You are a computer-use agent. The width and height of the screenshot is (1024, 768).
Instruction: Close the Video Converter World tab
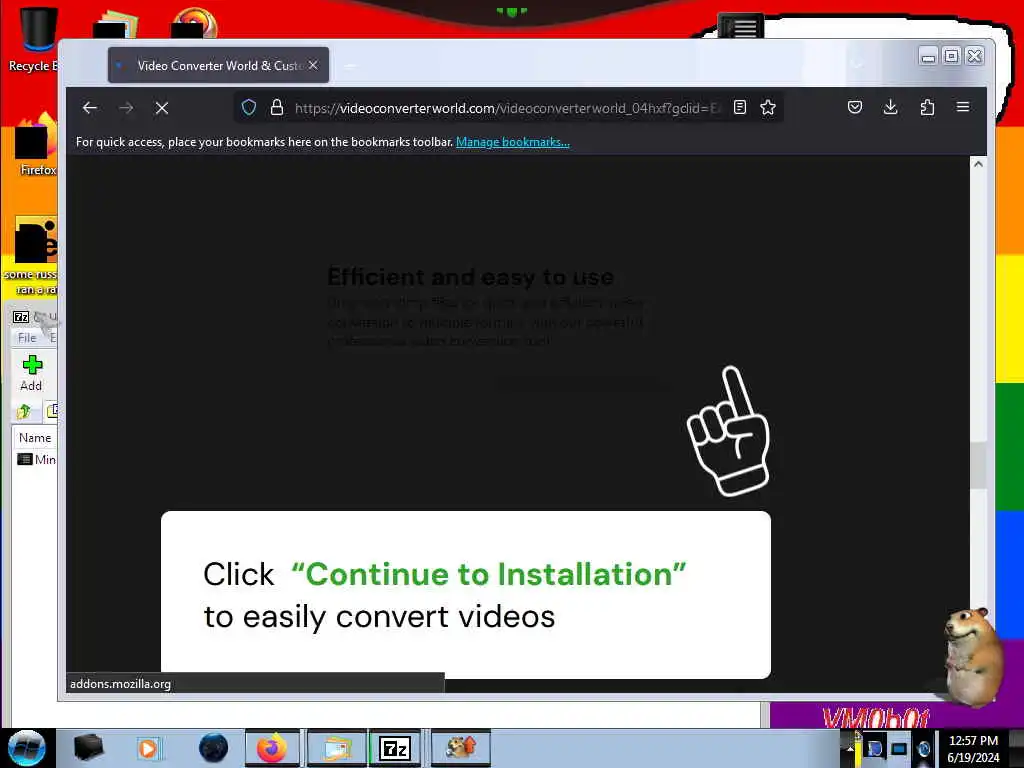313,65
